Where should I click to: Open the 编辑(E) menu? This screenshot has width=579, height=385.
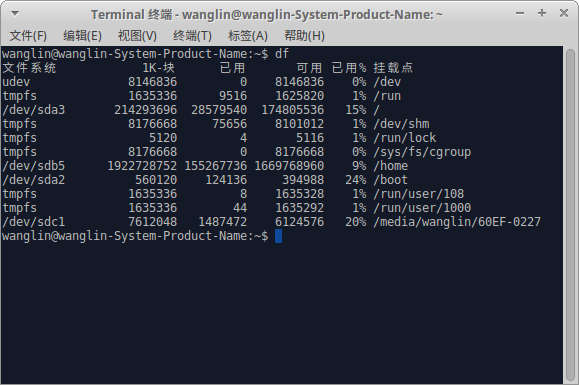82,36
